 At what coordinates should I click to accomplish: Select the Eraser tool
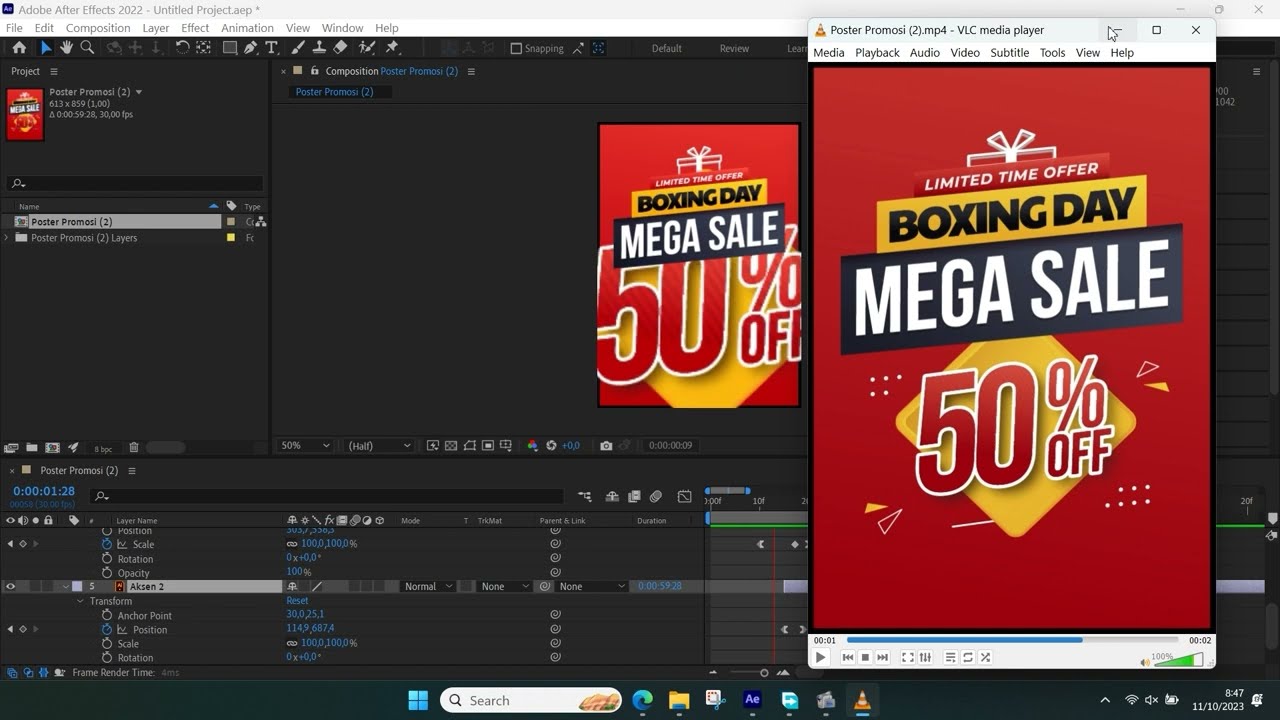click(x=340, y=48)
